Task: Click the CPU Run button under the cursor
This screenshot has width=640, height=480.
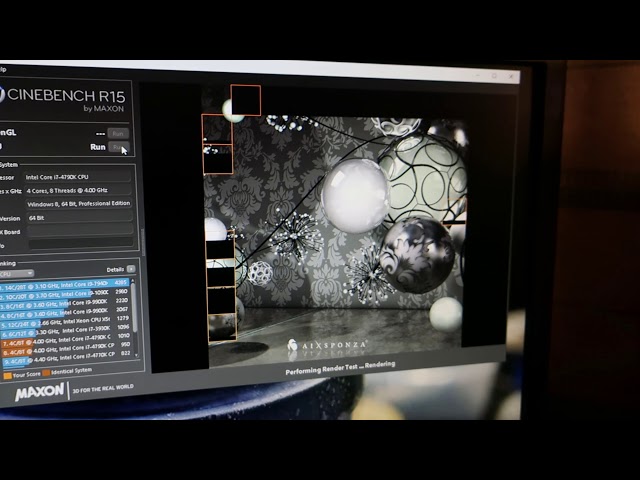Action: (119, 147)
